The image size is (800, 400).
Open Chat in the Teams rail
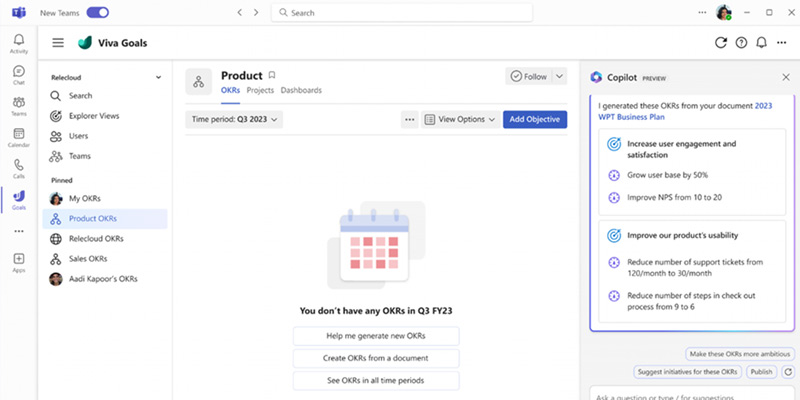pyautogui.click(x=19, y=75)
